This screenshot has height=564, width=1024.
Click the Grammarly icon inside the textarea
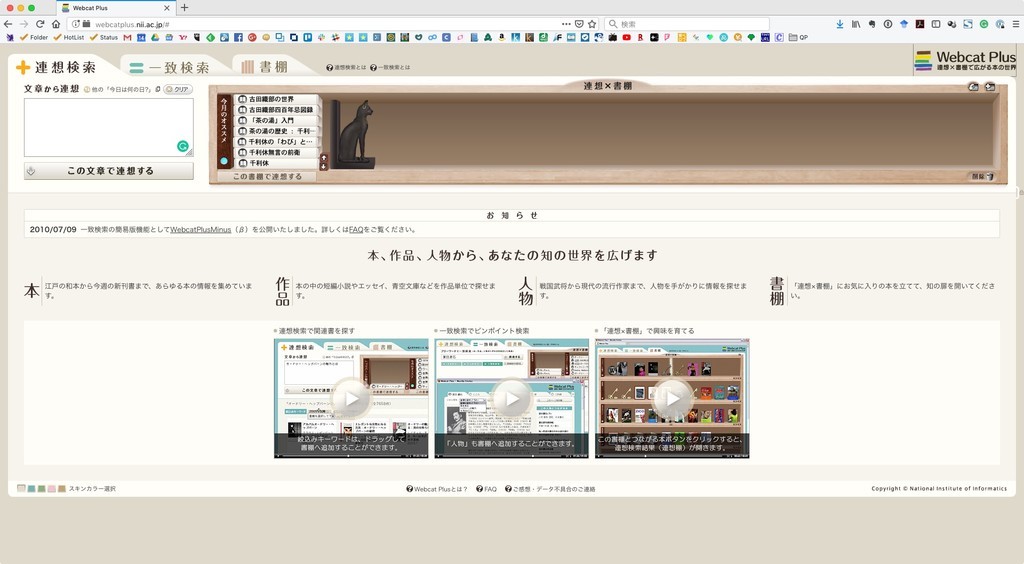click(x=183, y=146)
